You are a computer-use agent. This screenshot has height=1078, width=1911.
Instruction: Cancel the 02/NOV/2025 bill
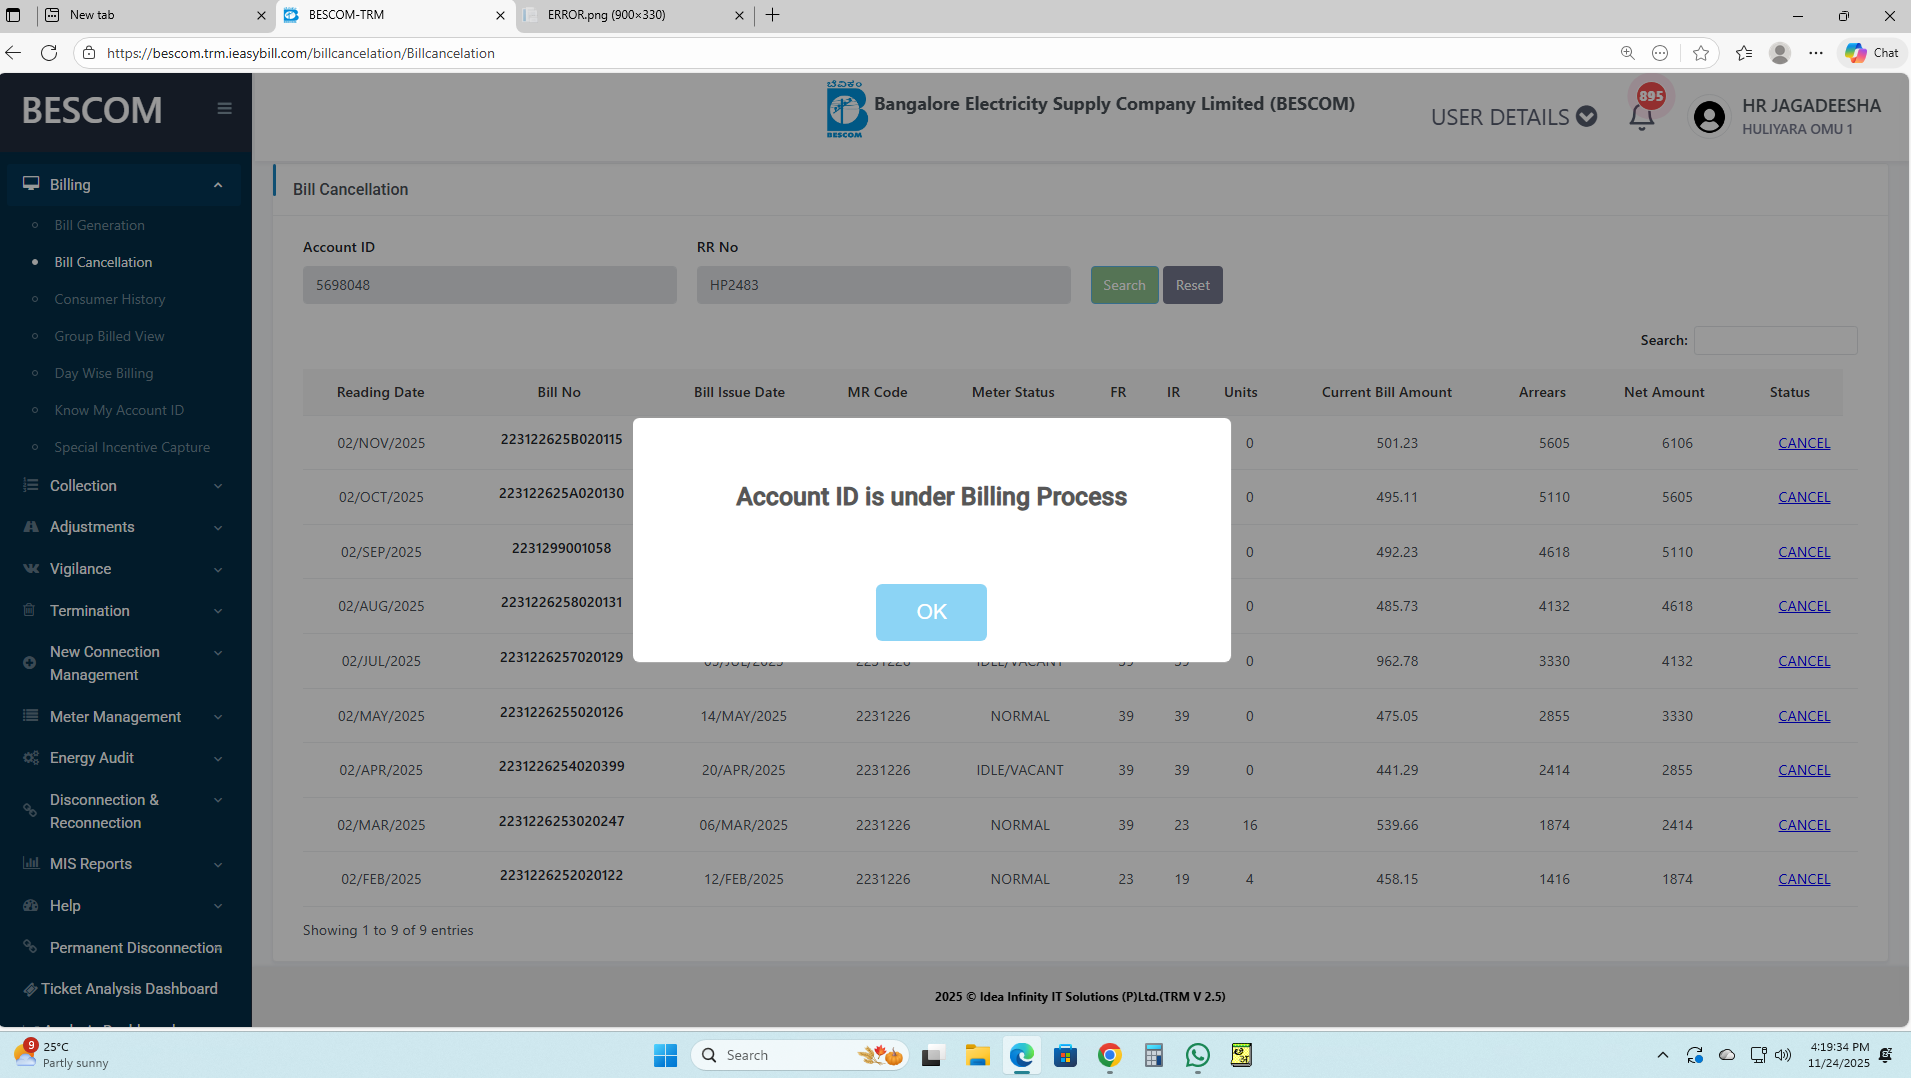(1804, 443)
